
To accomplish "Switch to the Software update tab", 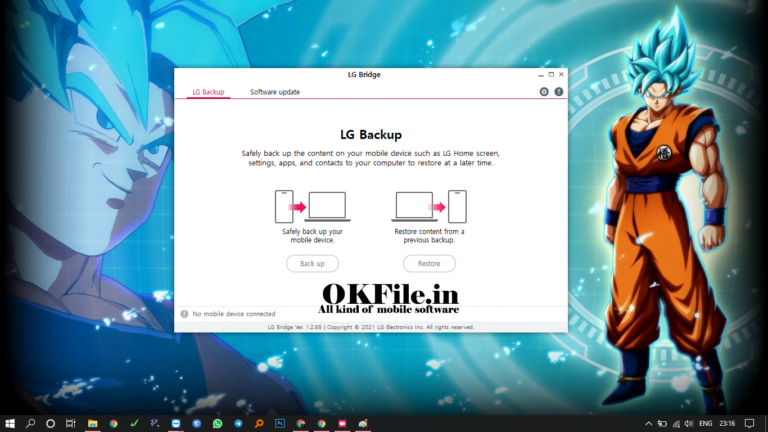I will 275,92.
